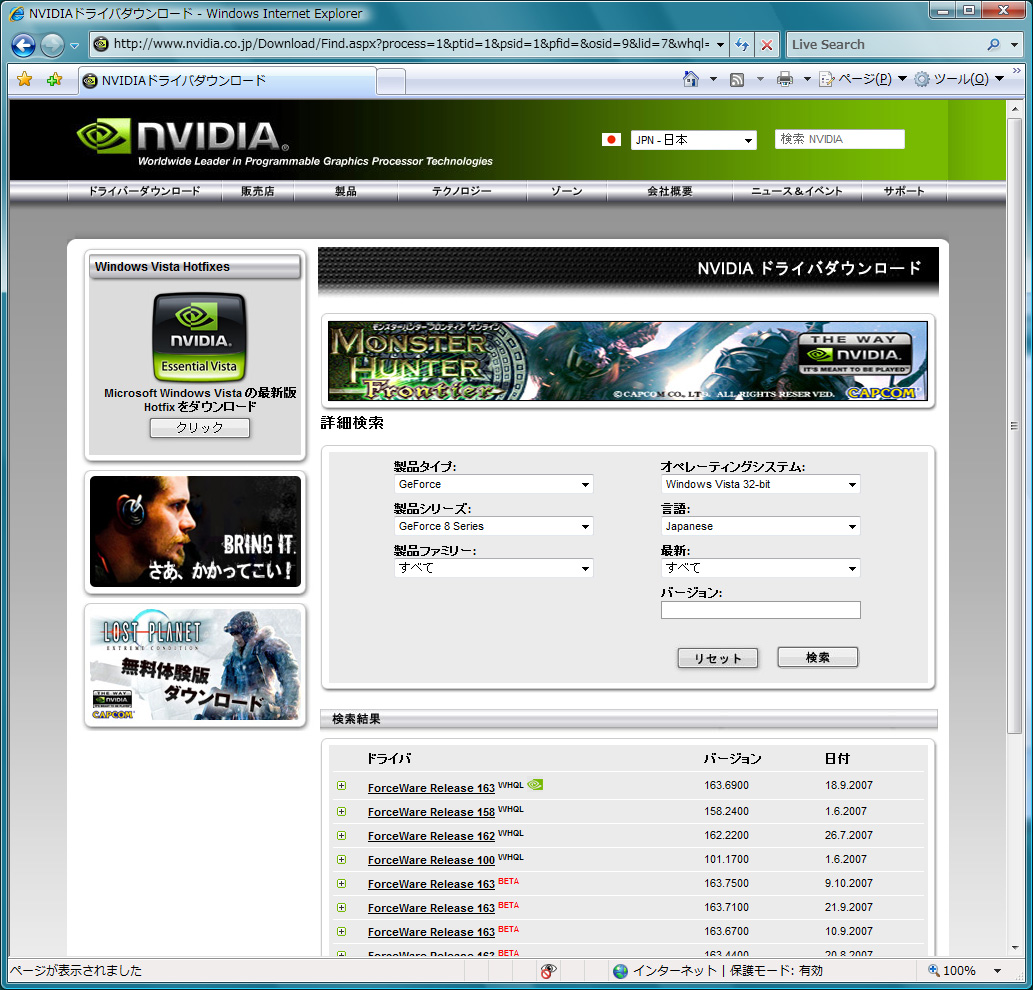Open the address bar history dropdown arrow
This screenshot has height=990, width=1033.
[721, 45]
